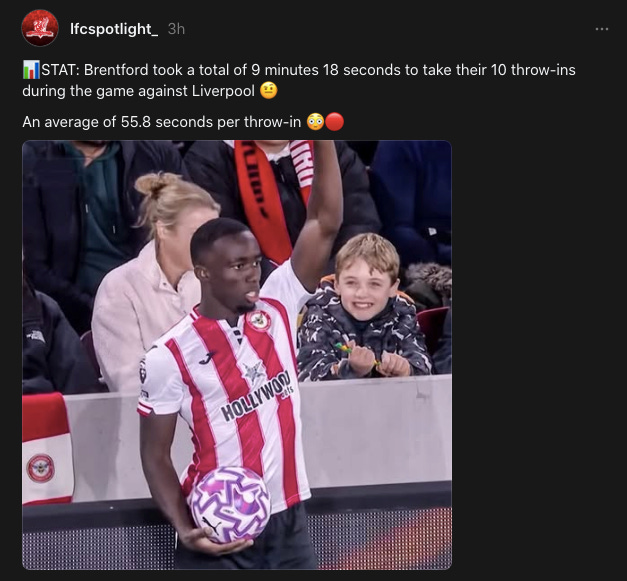Viewport: 627px width, 581px height.
Task: Click the Brentford crest on player's shirt
Action: pyautogui.click(x=259, y=321)
